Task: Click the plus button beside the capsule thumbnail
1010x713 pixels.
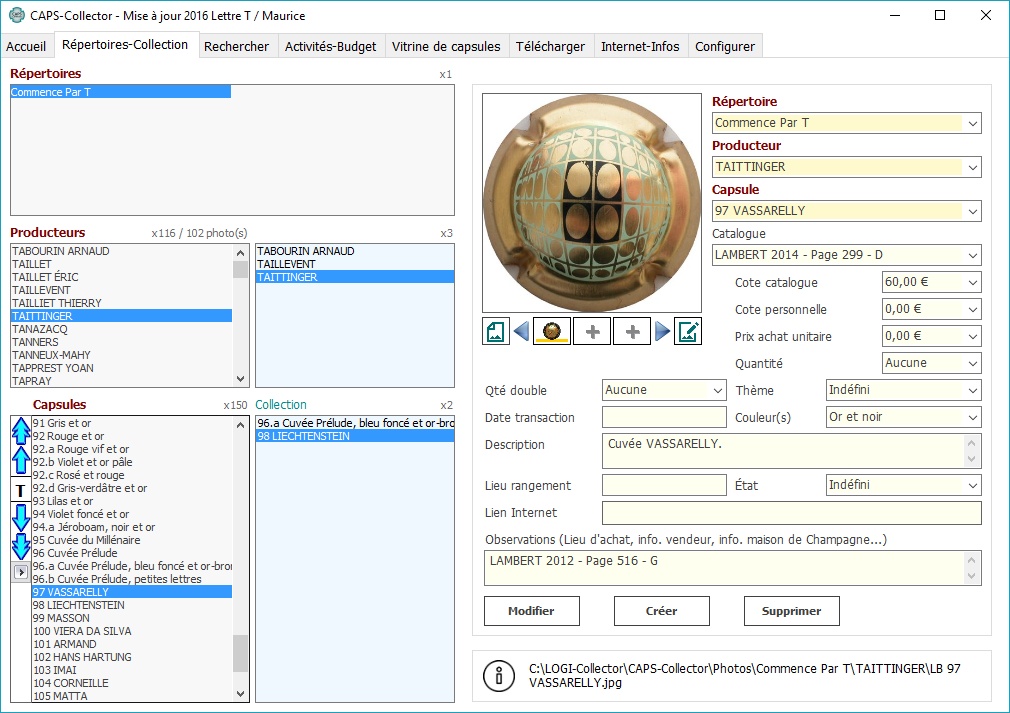Action: click(x=592, y=332)
